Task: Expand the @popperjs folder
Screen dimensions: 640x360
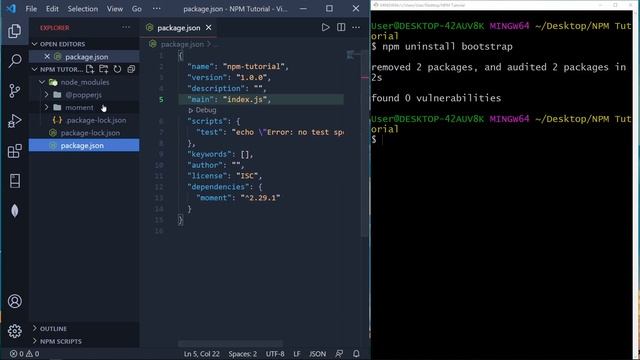Action: (x=46, y=95)
